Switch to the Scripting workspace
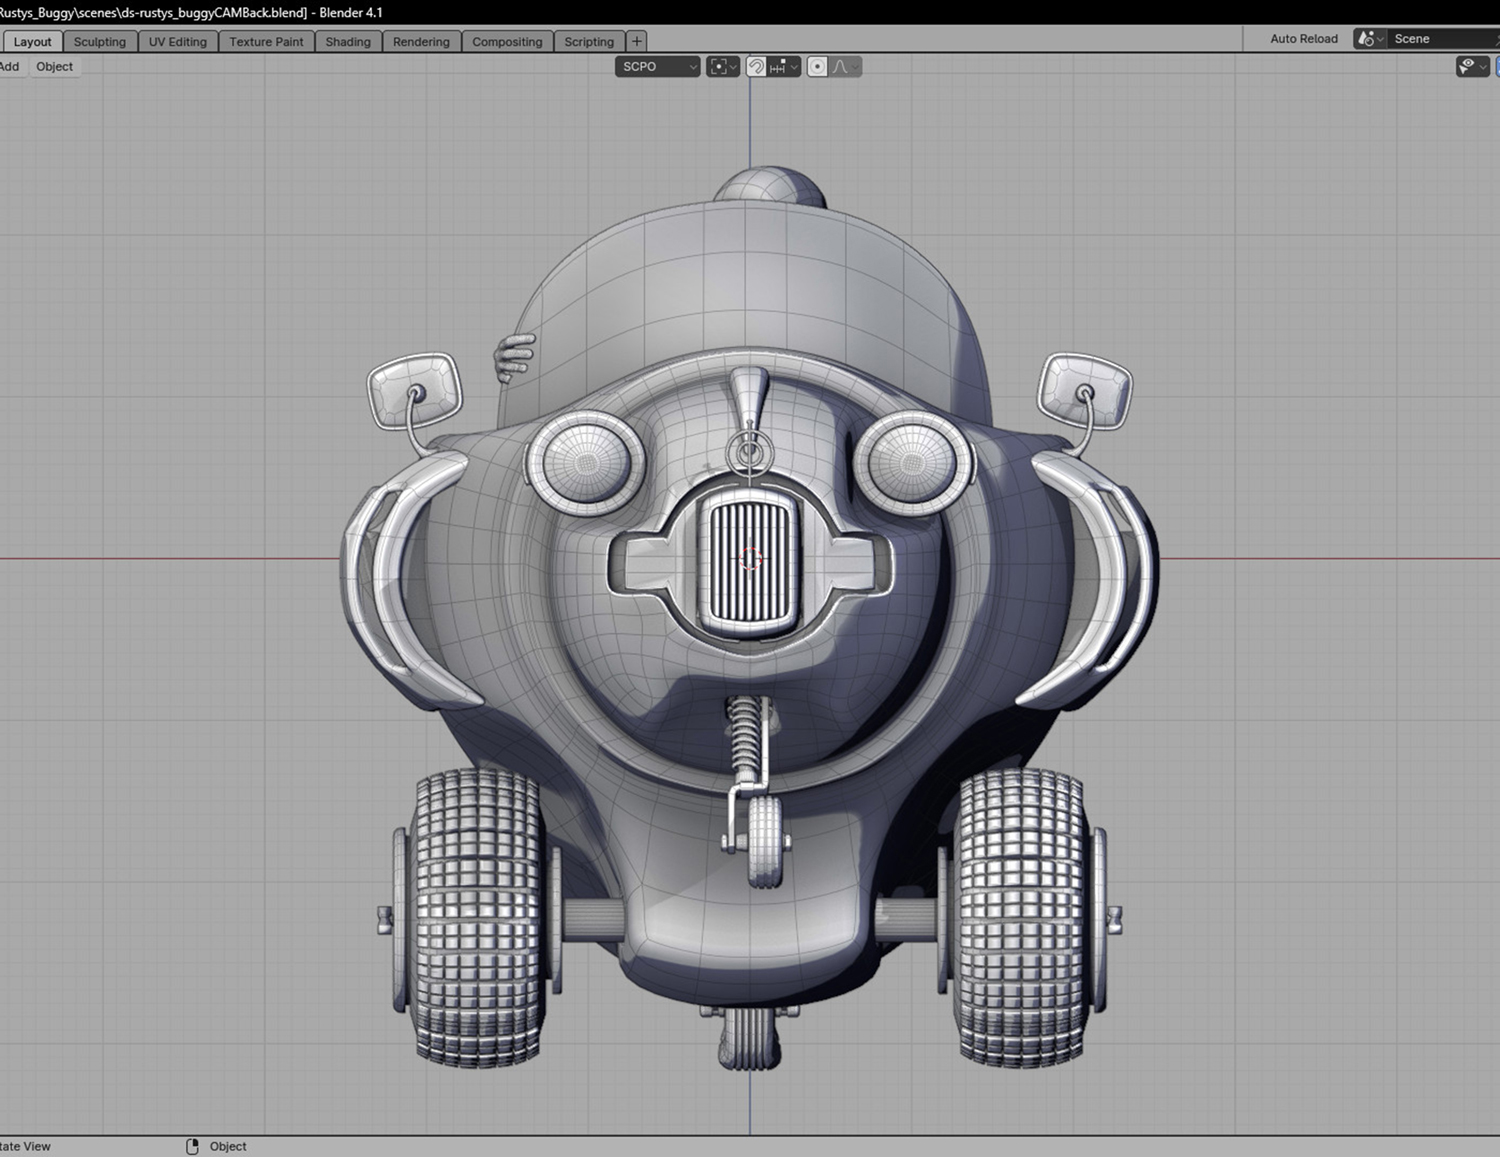Viewport: 1500px width, 1157px height. pos(589,42)
